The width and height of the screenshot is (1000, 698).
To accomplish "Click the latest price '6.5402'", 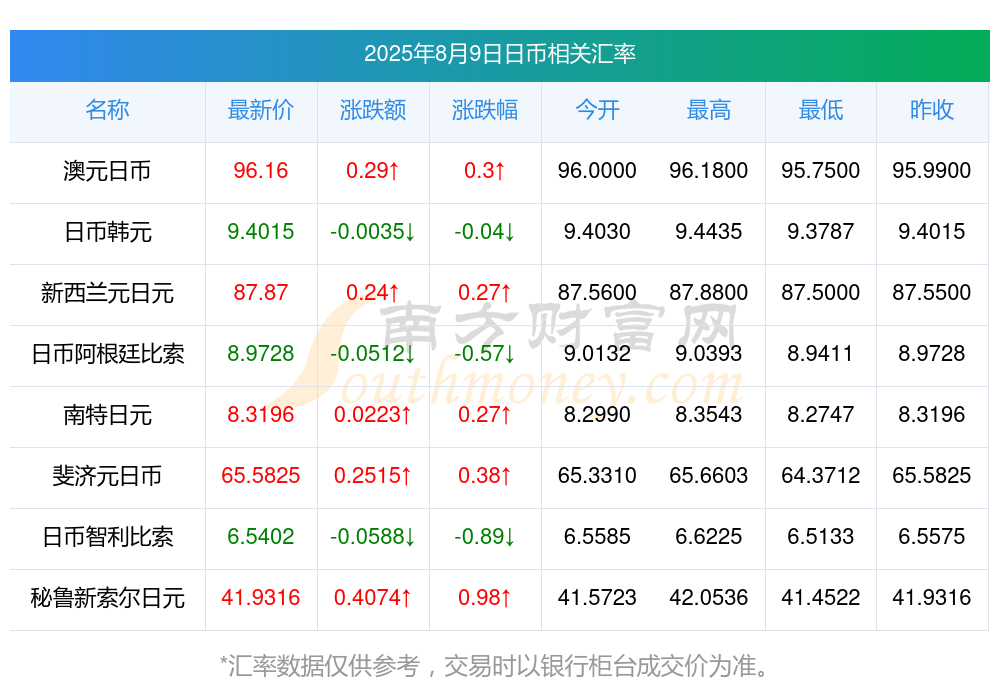I will 260,536.
